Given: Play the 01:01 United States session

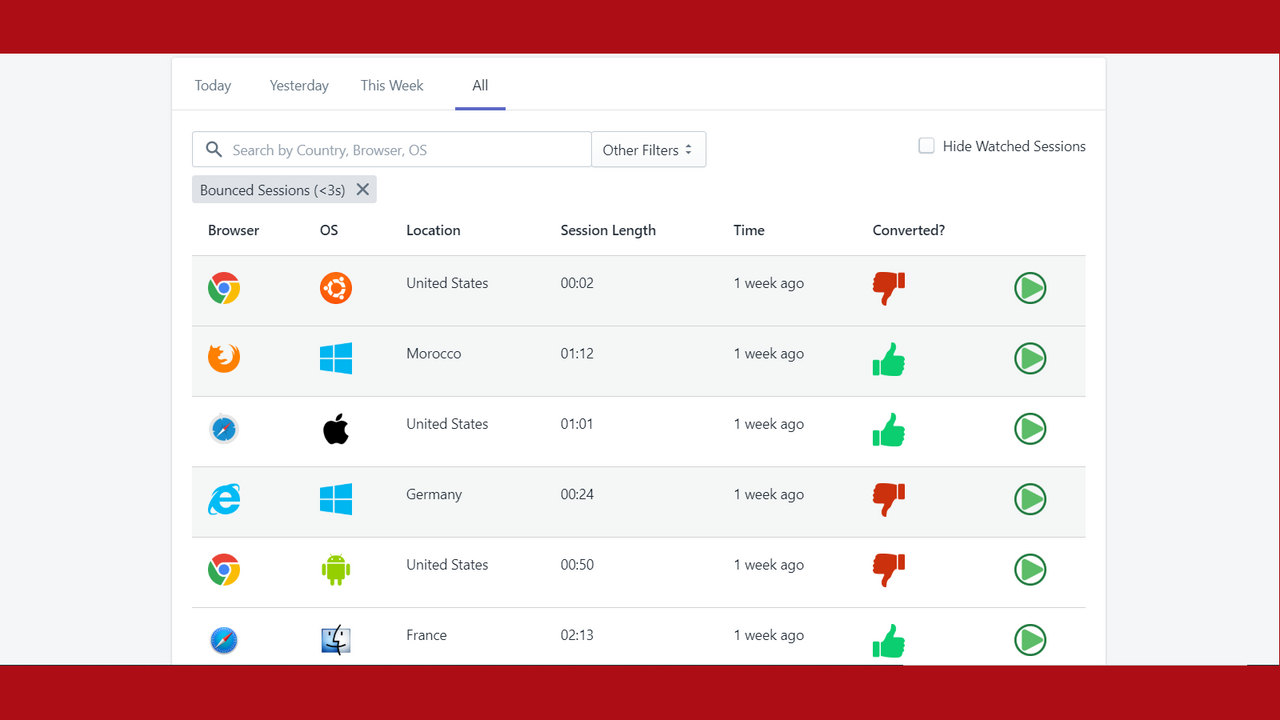Looking at the screenshot, I should (1030, 429).
